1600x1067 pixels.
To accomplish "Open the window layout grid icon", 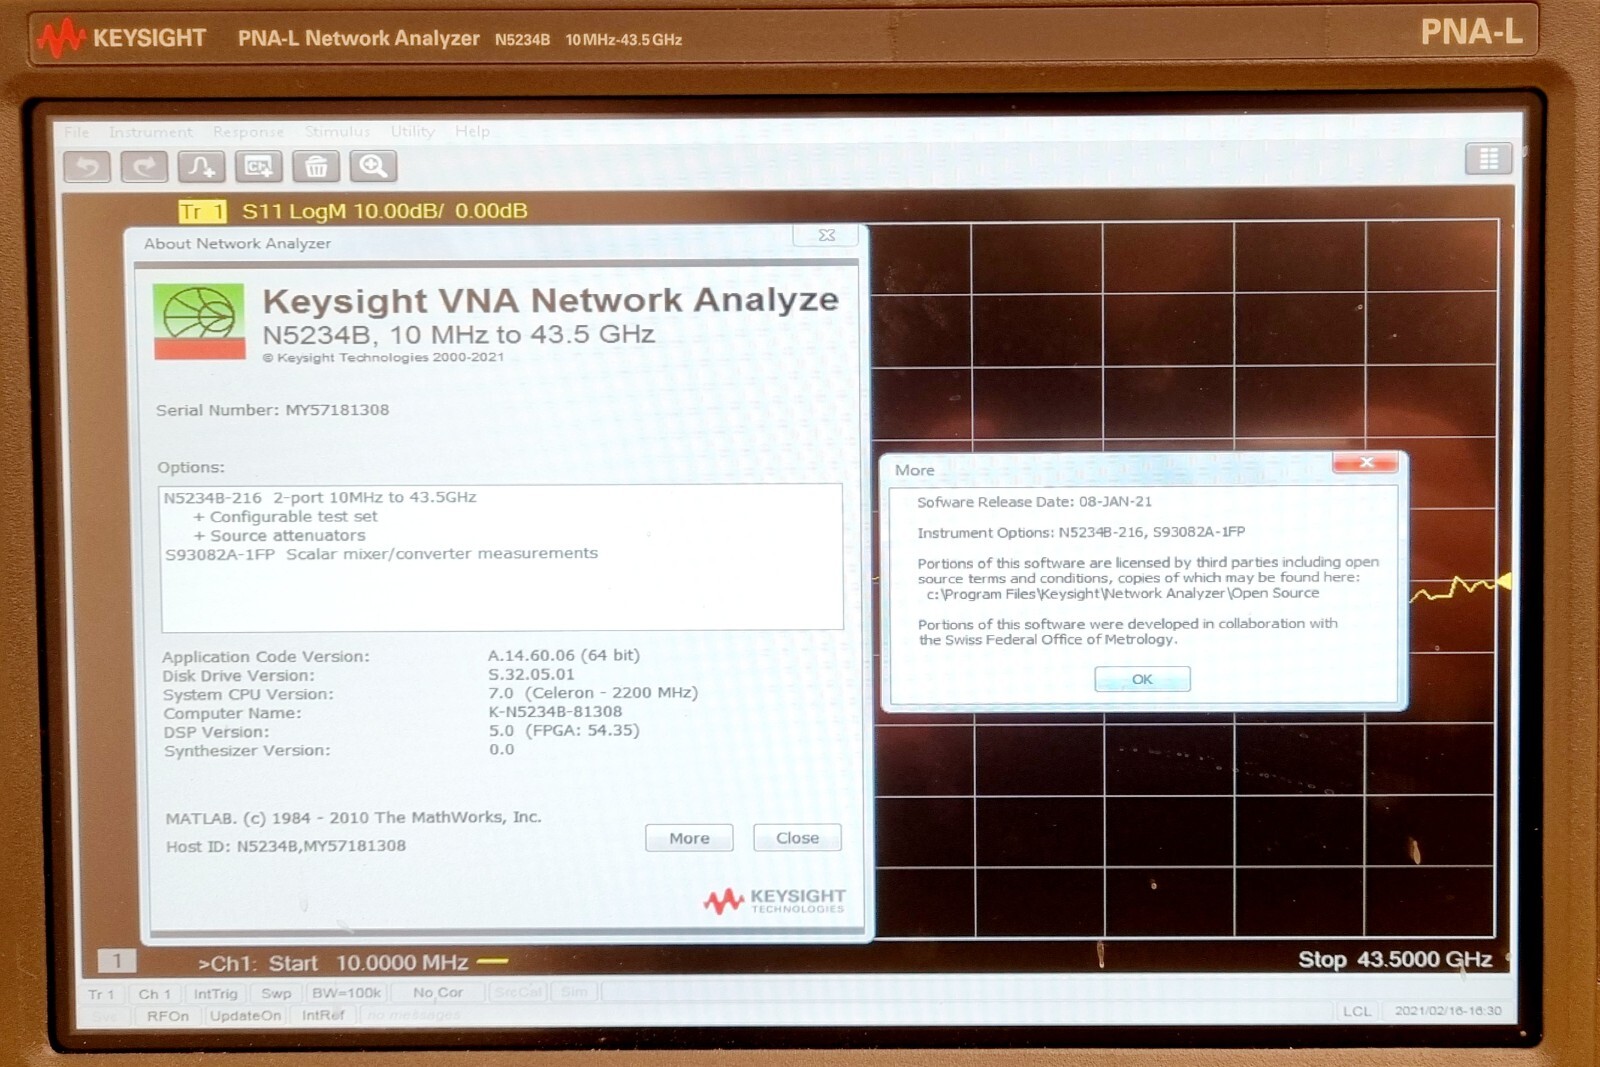I will pyautogui.click(x=1489, y=160).
